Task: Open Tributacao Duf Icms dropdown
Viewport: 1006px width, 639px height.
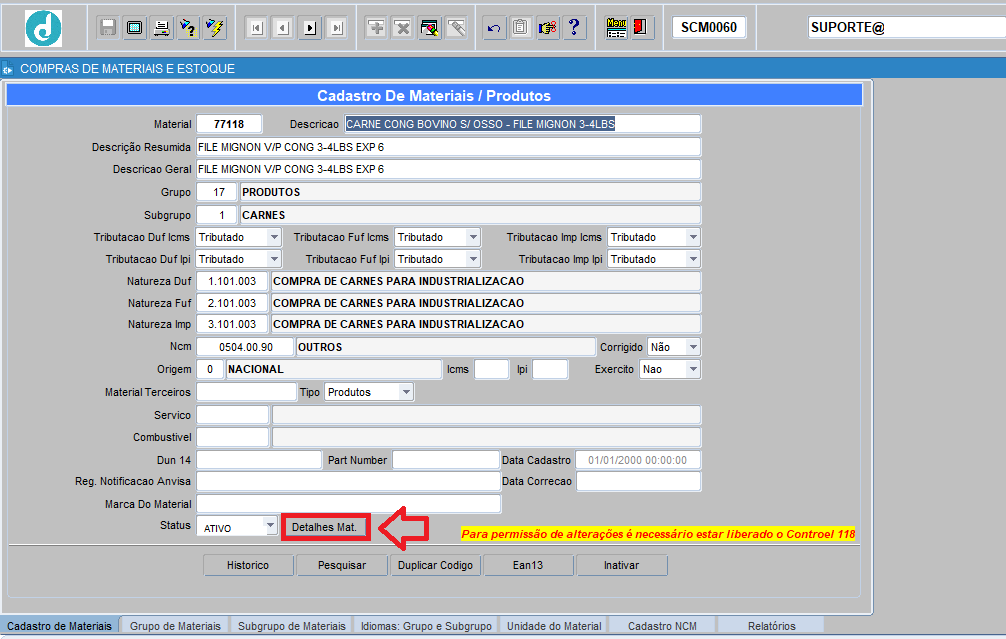Action: [x=274, y=237]
